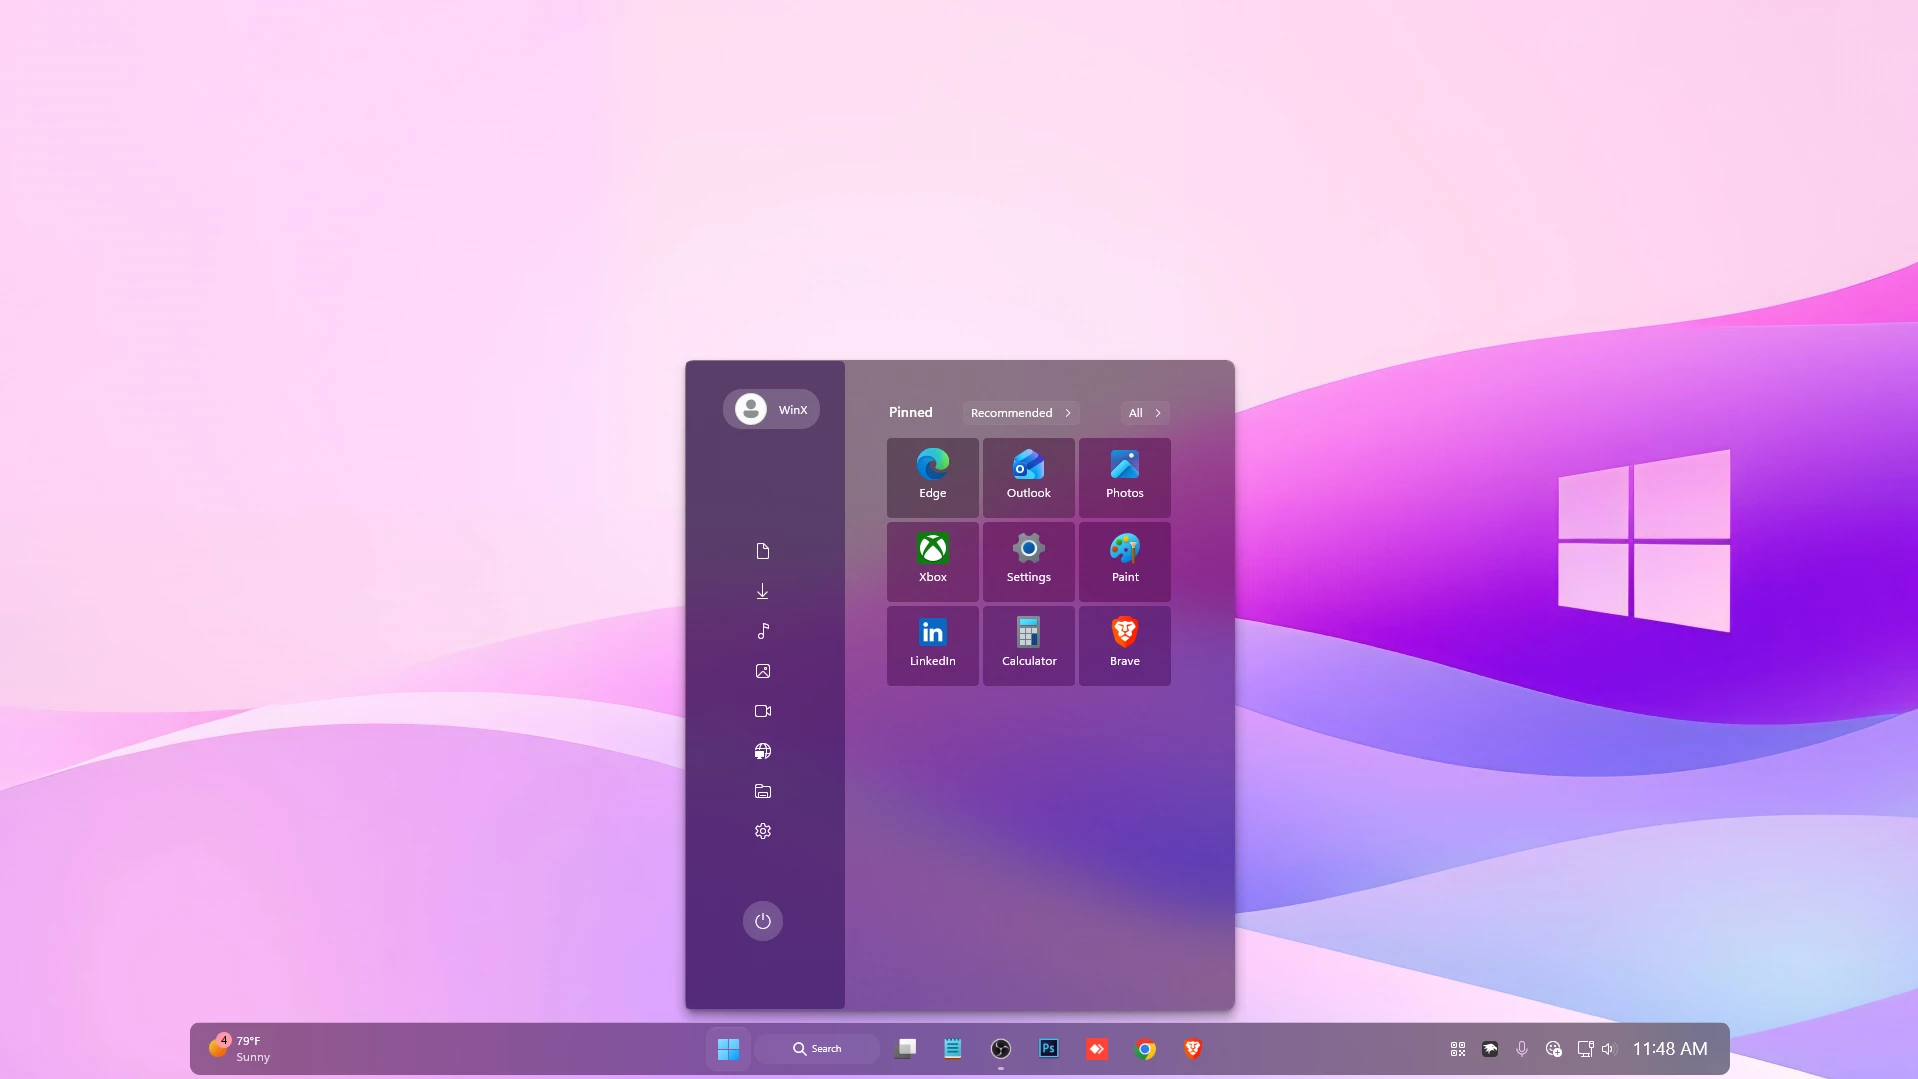1918x1079 pixels.
Task: Open Music folder from Start sidebar
Action: pyautogui.click(x=763, y=631)
